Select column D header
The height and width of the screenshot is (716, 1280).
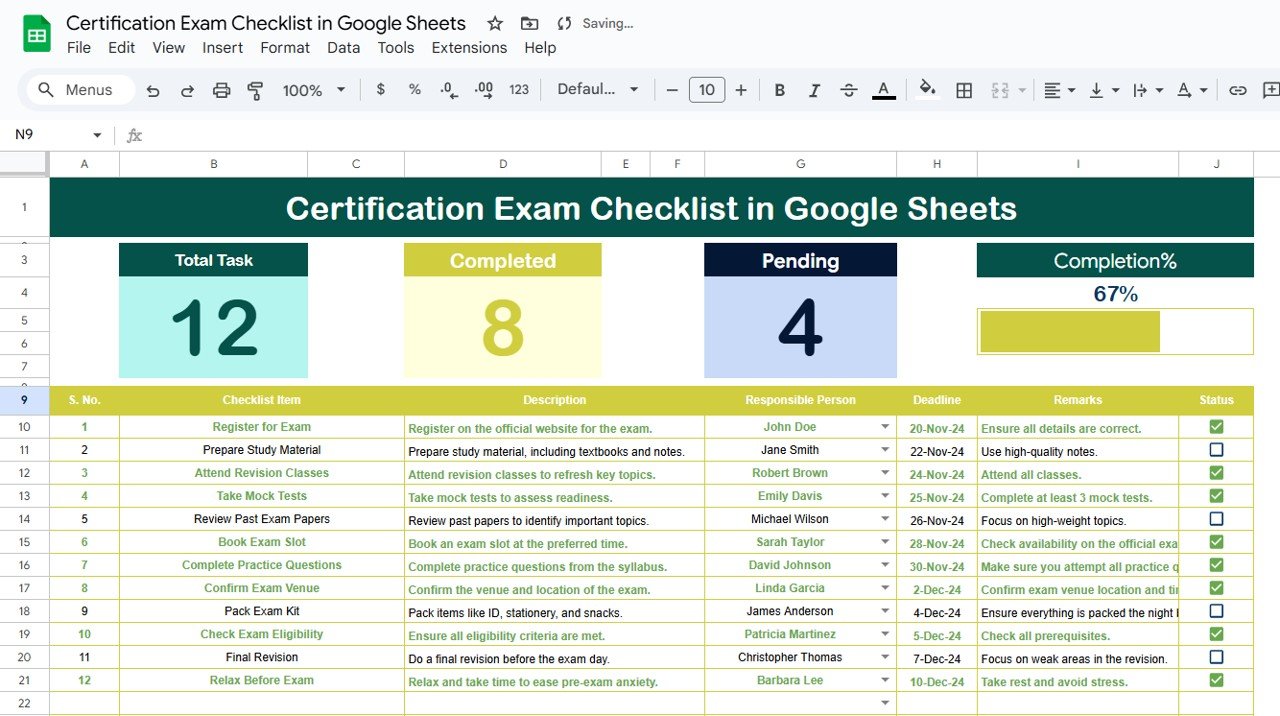(503, 164)
